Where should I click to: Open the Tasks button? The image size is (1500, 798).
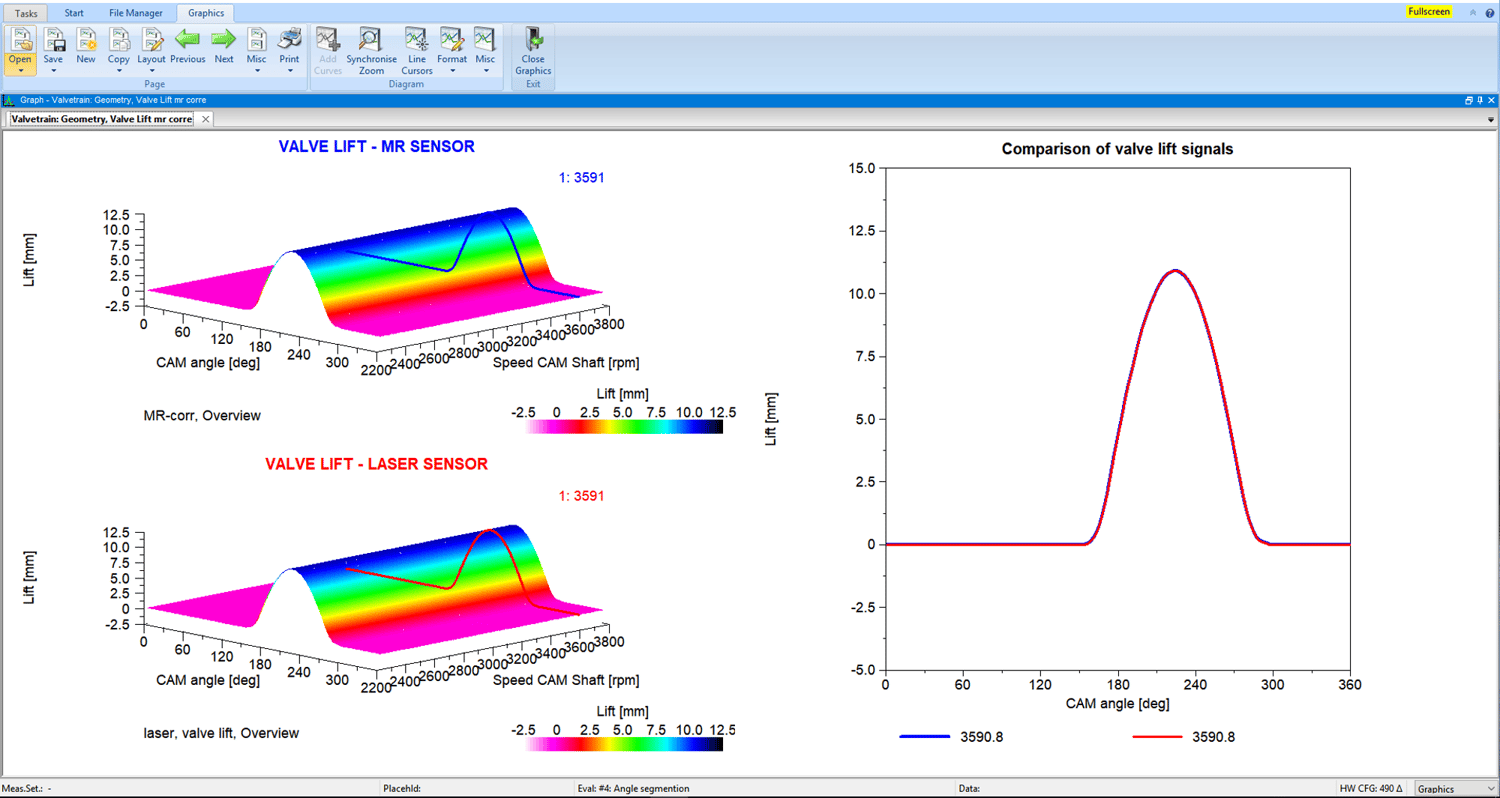[26, 13]
